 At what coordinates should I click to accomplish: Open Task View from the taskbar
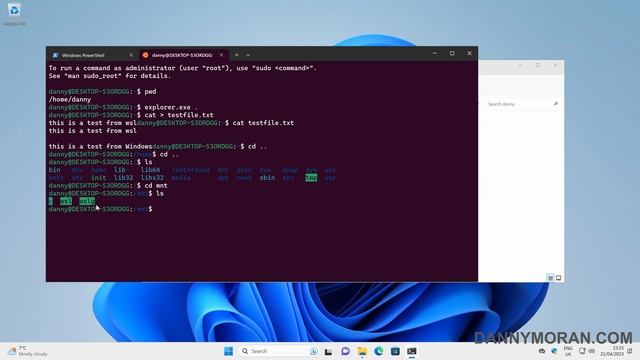coord(328,351)
